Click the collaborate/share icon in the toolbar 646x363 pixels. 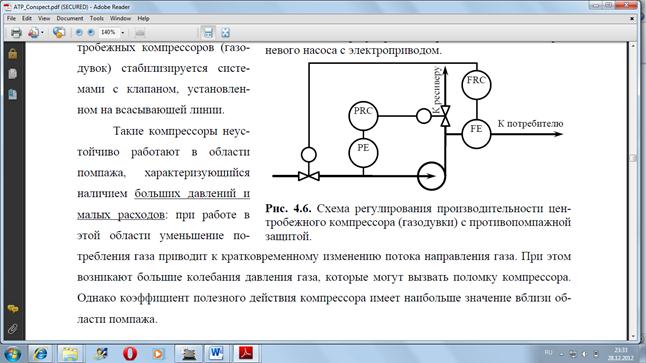tap(59, 33)
